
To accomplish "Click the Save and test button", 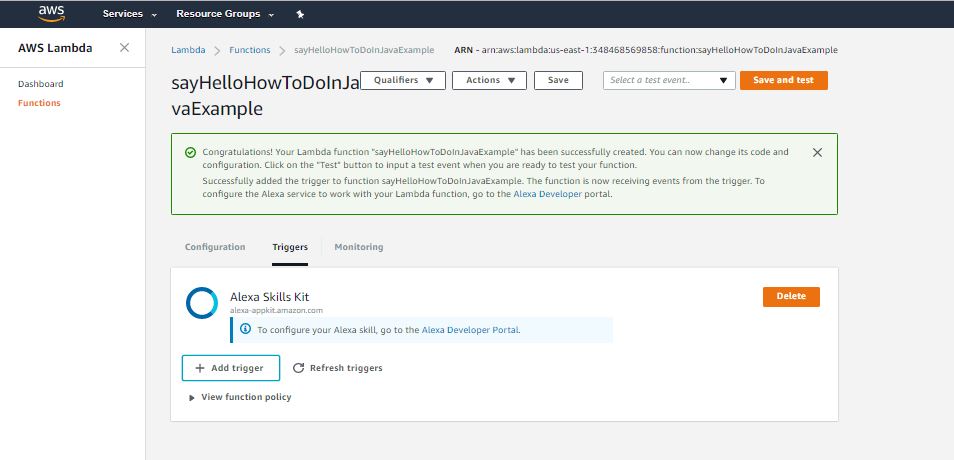I will [784, 80].
